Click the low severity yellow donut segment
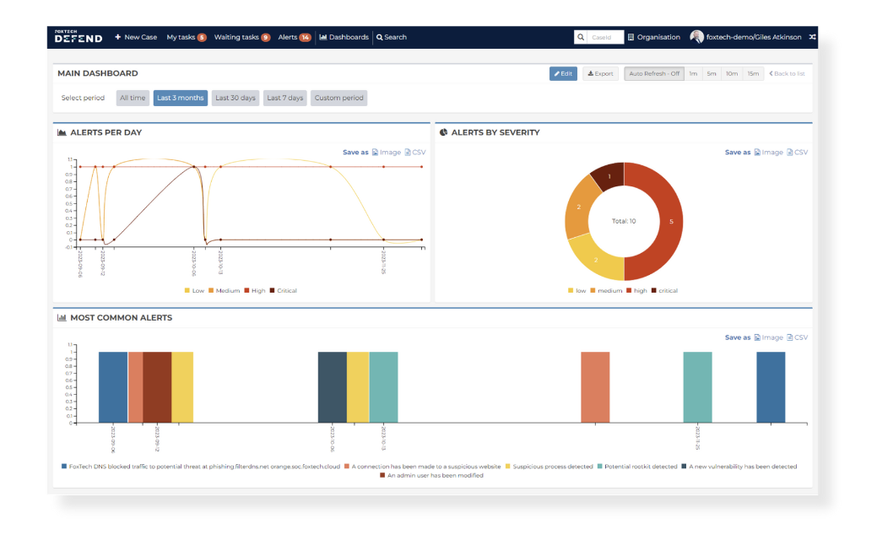Viewport: 877px width, 539px height. coord(595,259)
